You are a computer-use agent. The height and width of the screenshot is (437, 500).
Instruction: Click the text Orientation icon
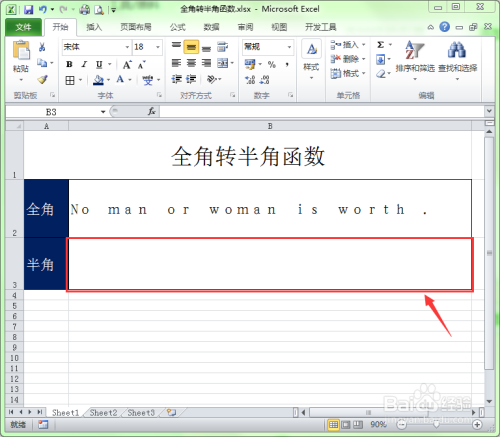(x=212, y=79)
